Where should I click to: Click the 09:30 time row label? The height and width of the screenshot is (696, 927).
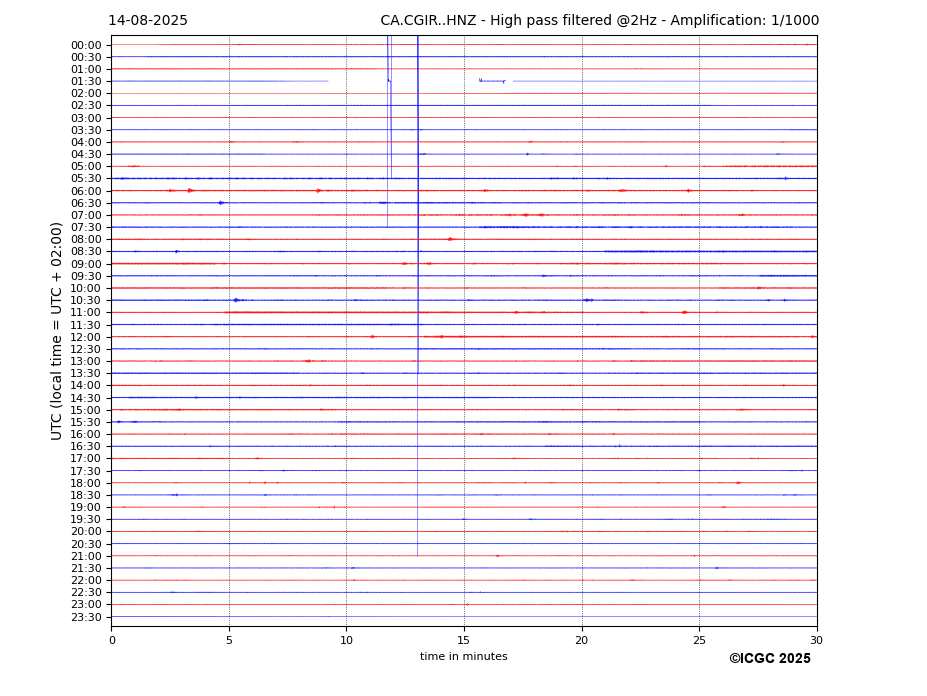pos(86,276)
